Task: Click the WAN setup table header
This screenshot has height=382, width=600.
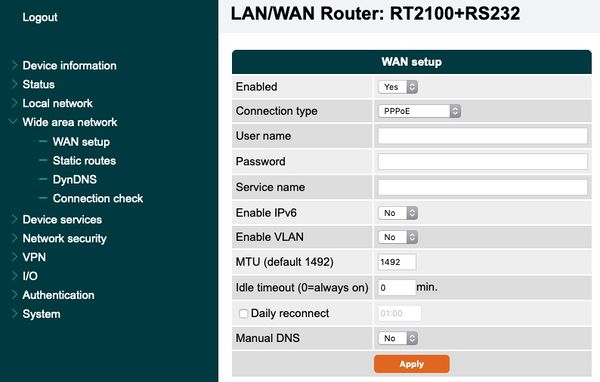Action: [x=412, y=62]
